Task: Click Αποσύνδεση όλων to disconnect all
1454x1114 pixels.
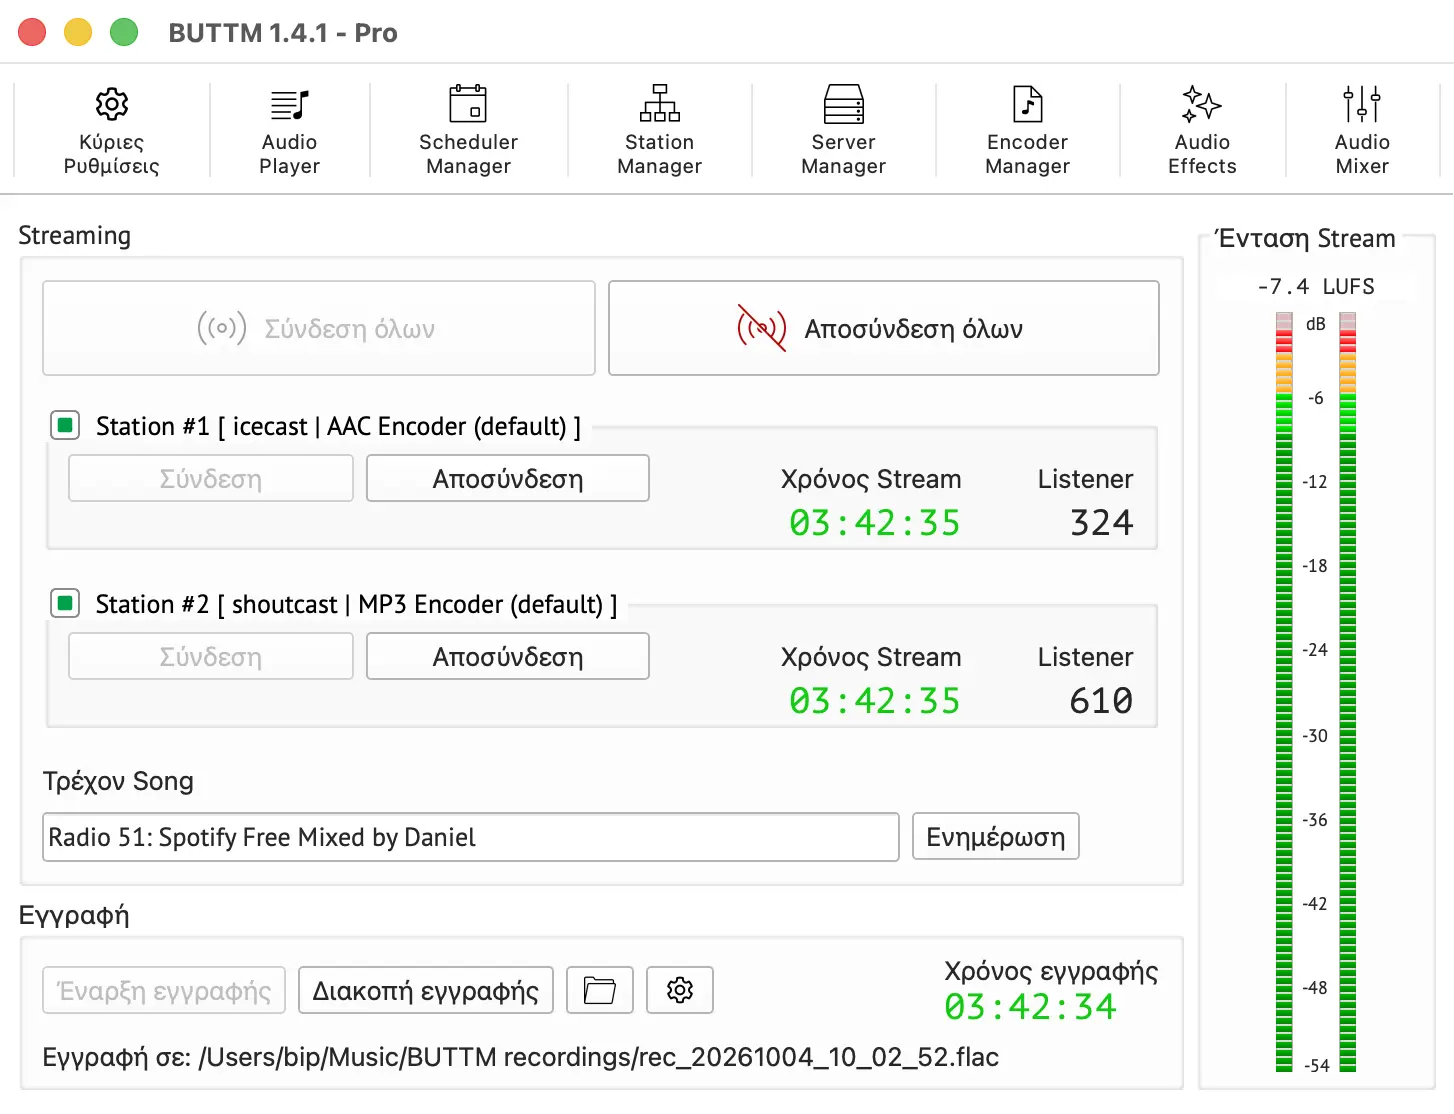Action: click(x=884, y=328)
